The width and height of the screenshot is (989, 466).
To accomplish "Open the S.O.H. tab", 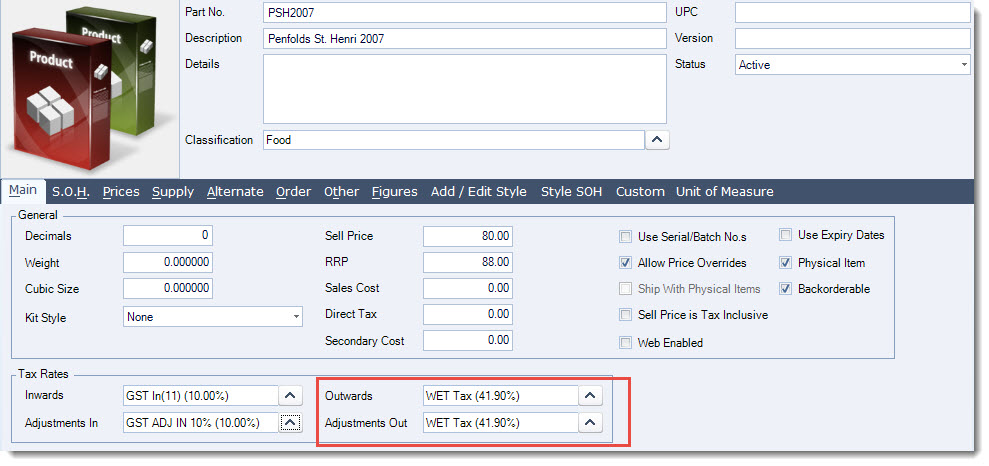I will point(71,192).
